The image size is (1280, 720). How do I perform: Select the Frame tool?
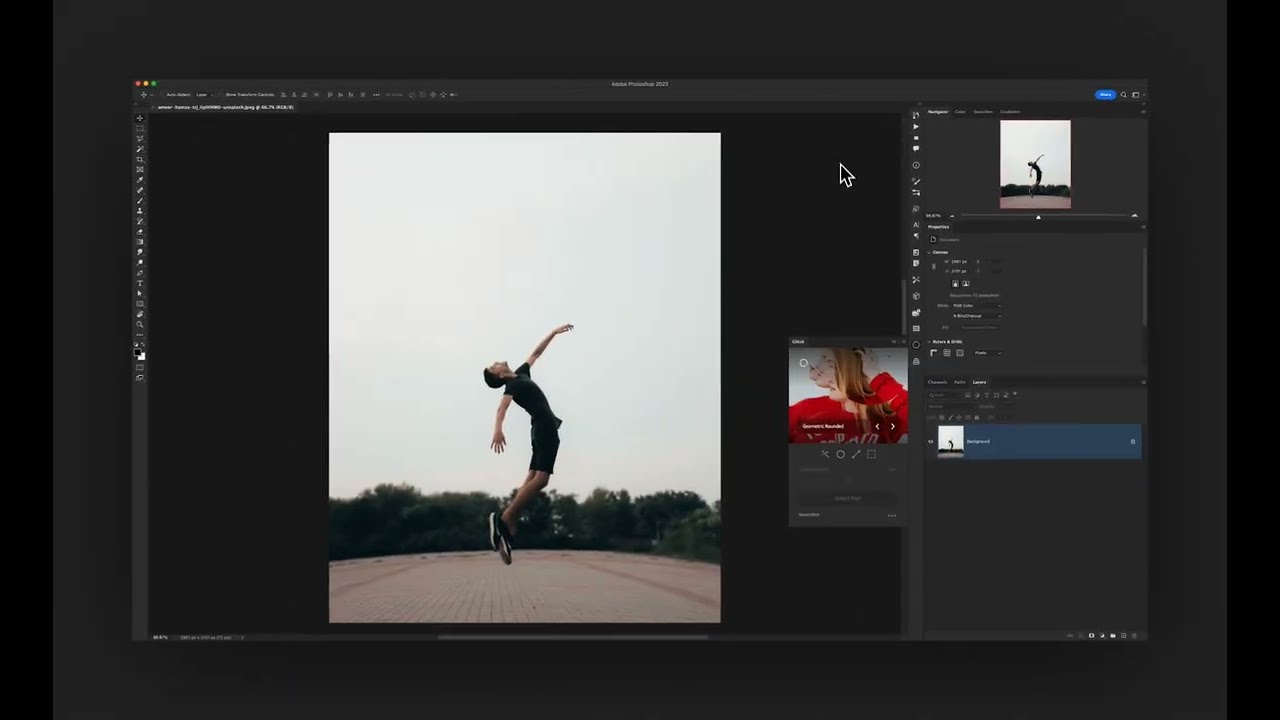[x=139, y=169]
